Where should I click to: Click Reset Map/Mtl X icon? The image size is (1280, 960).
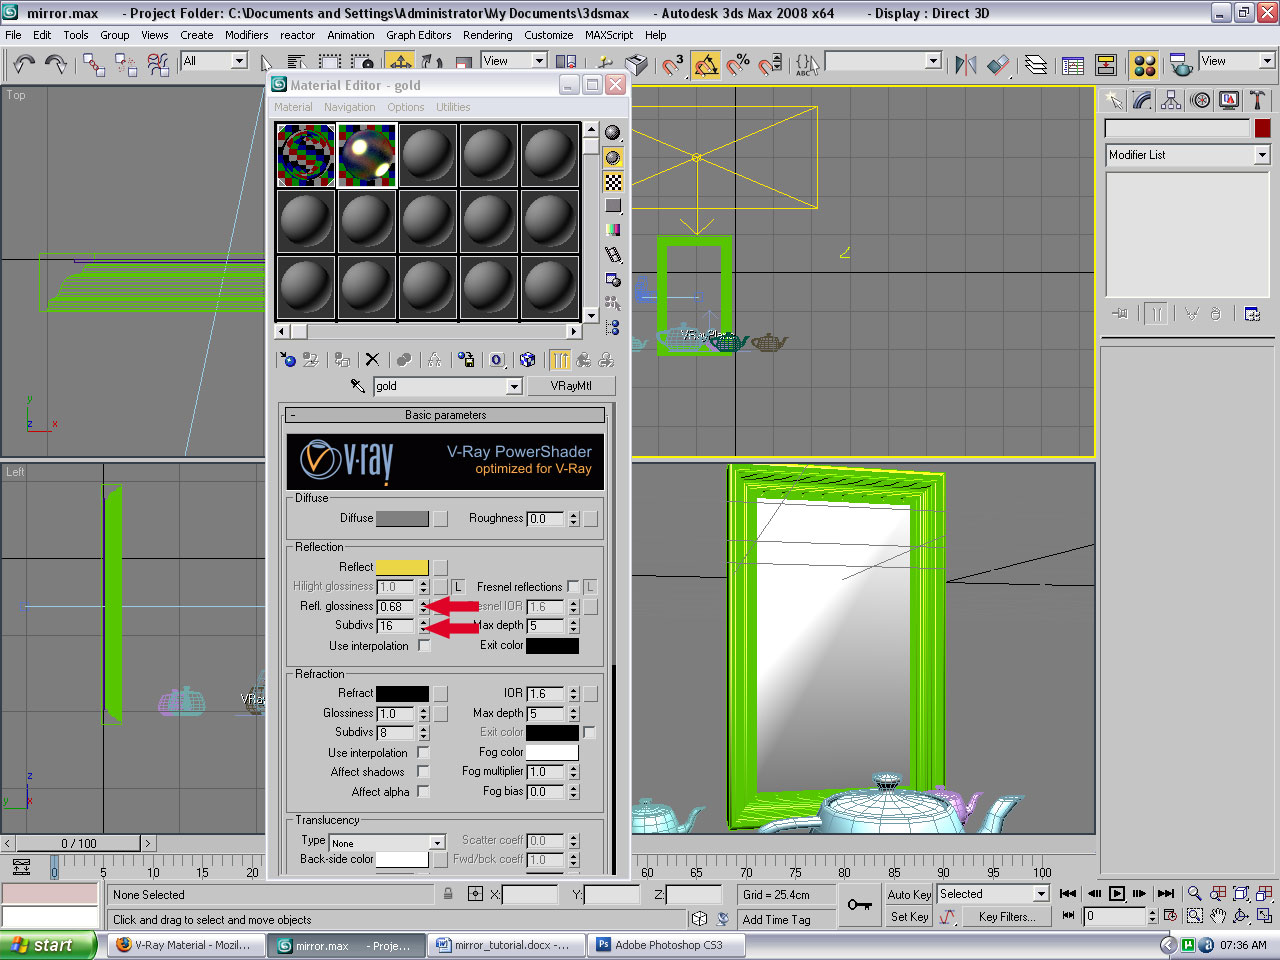tap(372, 360)
